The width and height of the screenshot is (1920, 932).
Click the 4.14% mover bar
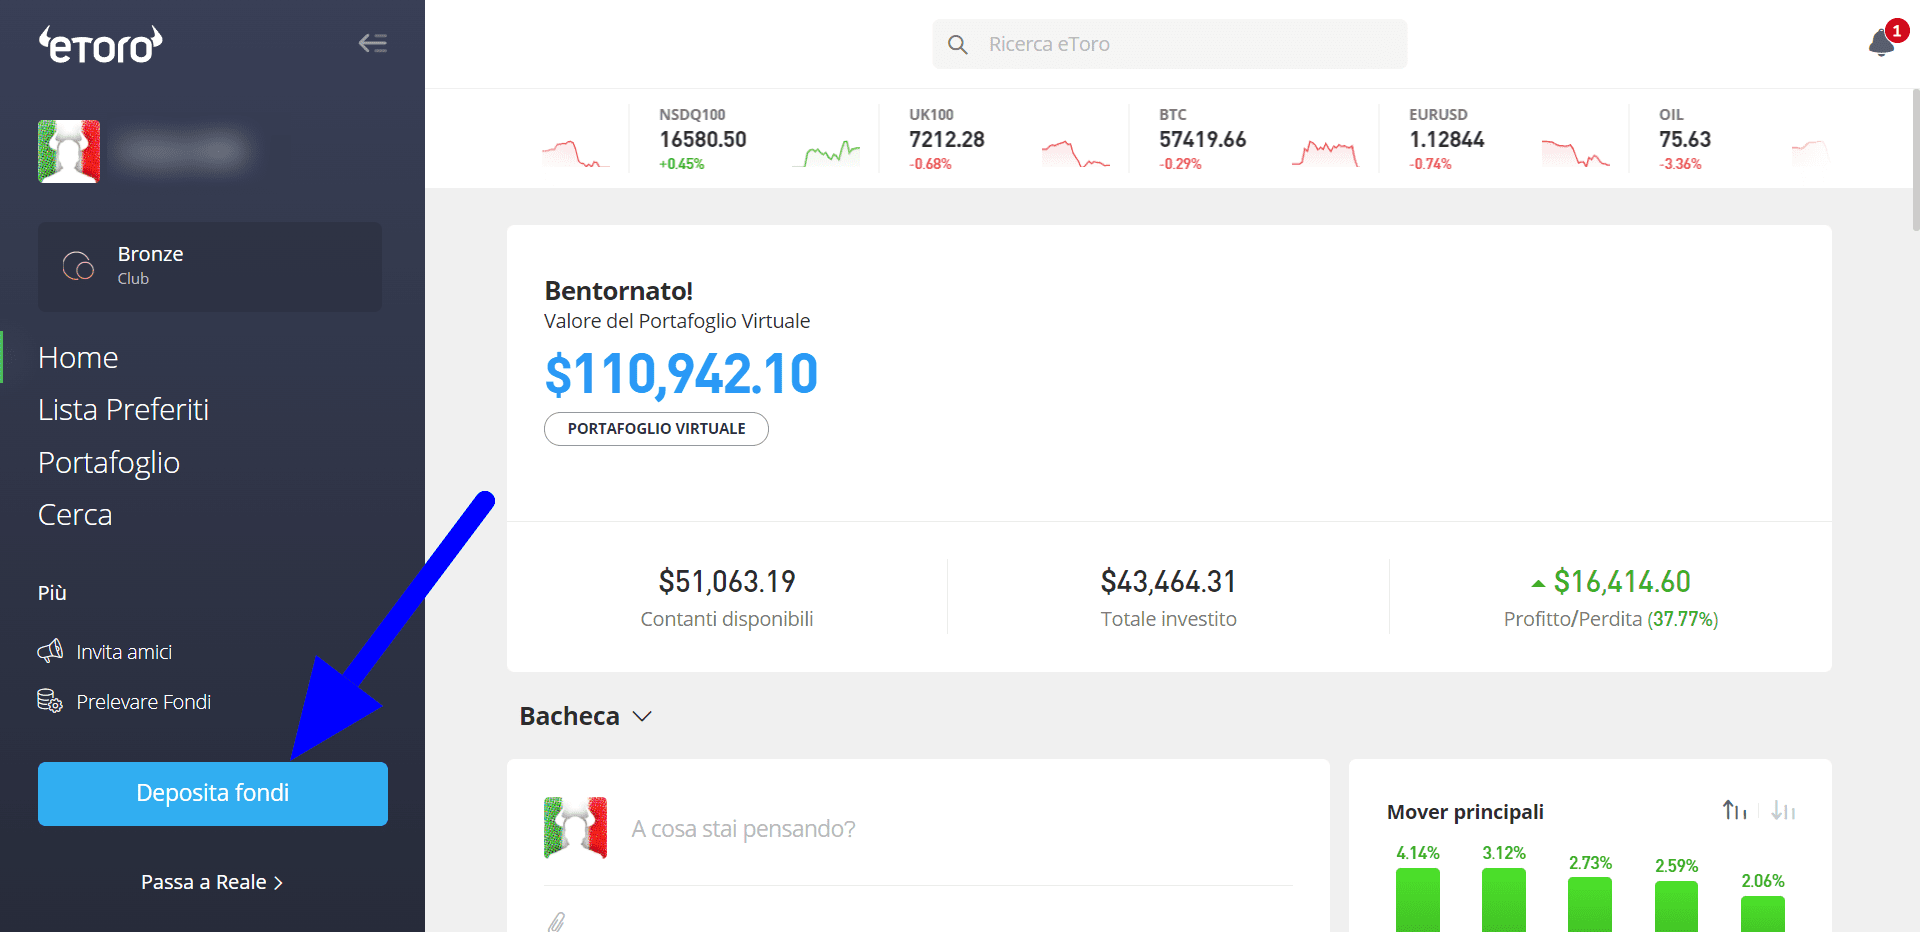point(1418,900)
